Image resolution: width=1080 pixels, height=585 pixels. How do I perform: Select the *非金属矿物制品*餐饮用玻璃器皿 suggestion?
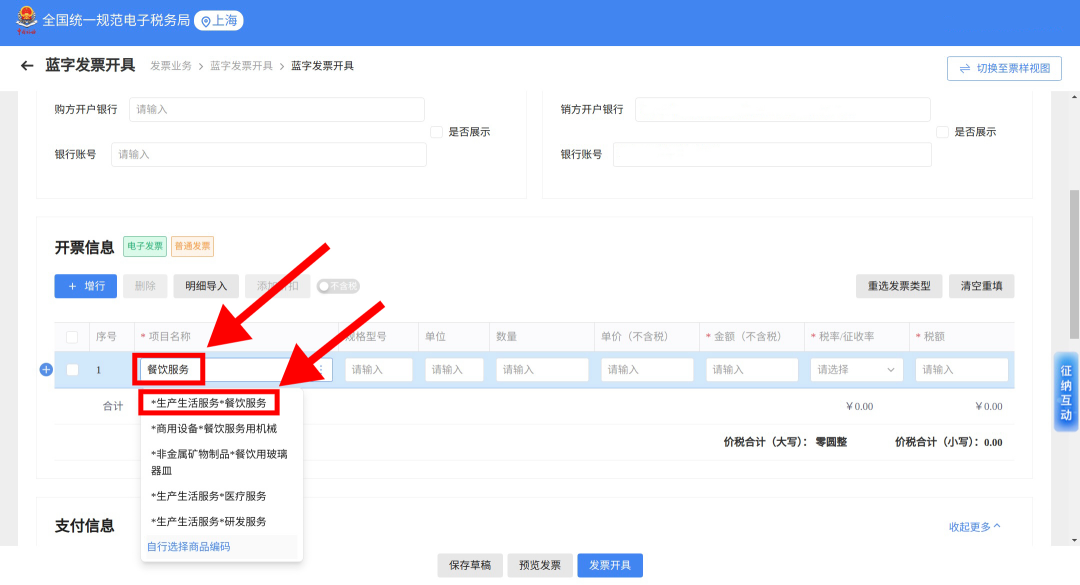tap(219, 462)
